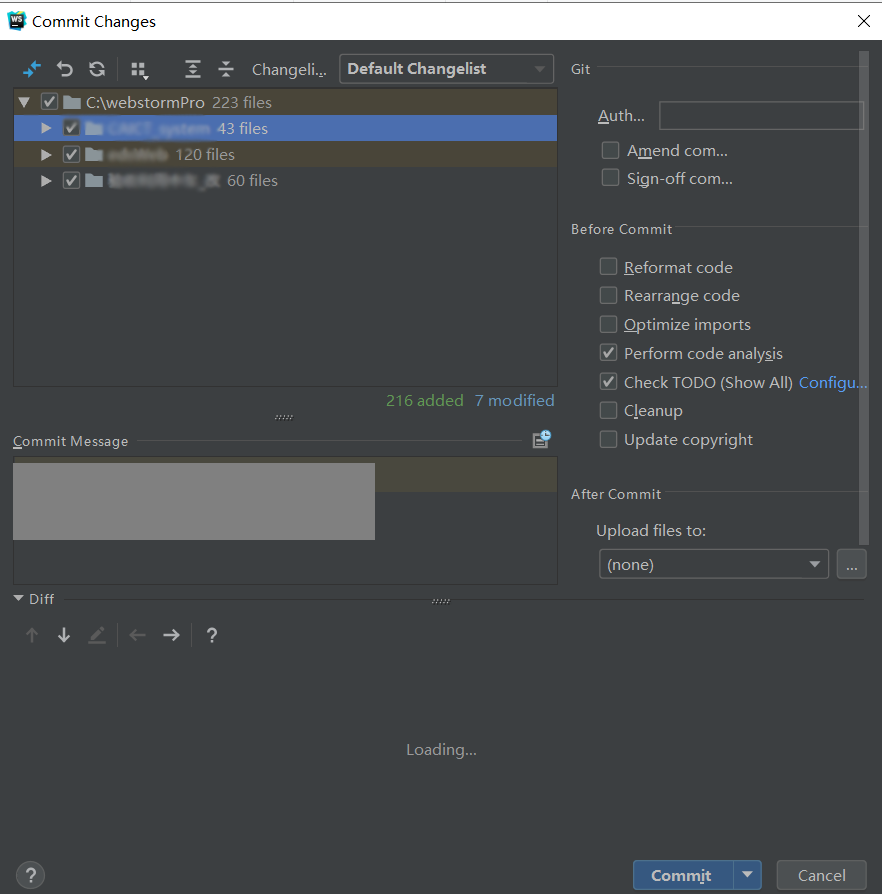Click the C:\webstormPro folder icon
Viewport: 882px width, 894px height.
pyautogui.click(x=71, y=102)
